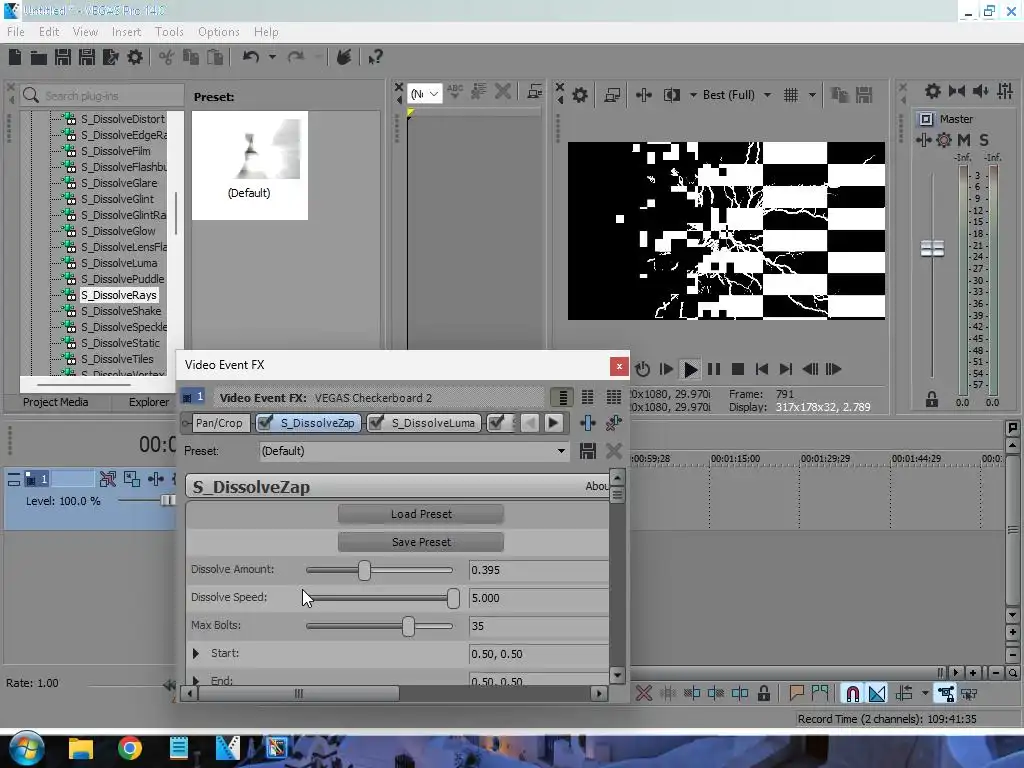The image size is (1024, 768).
Task: Open the overlays grid dropdown arrow
Action: [x=812, y=95]
